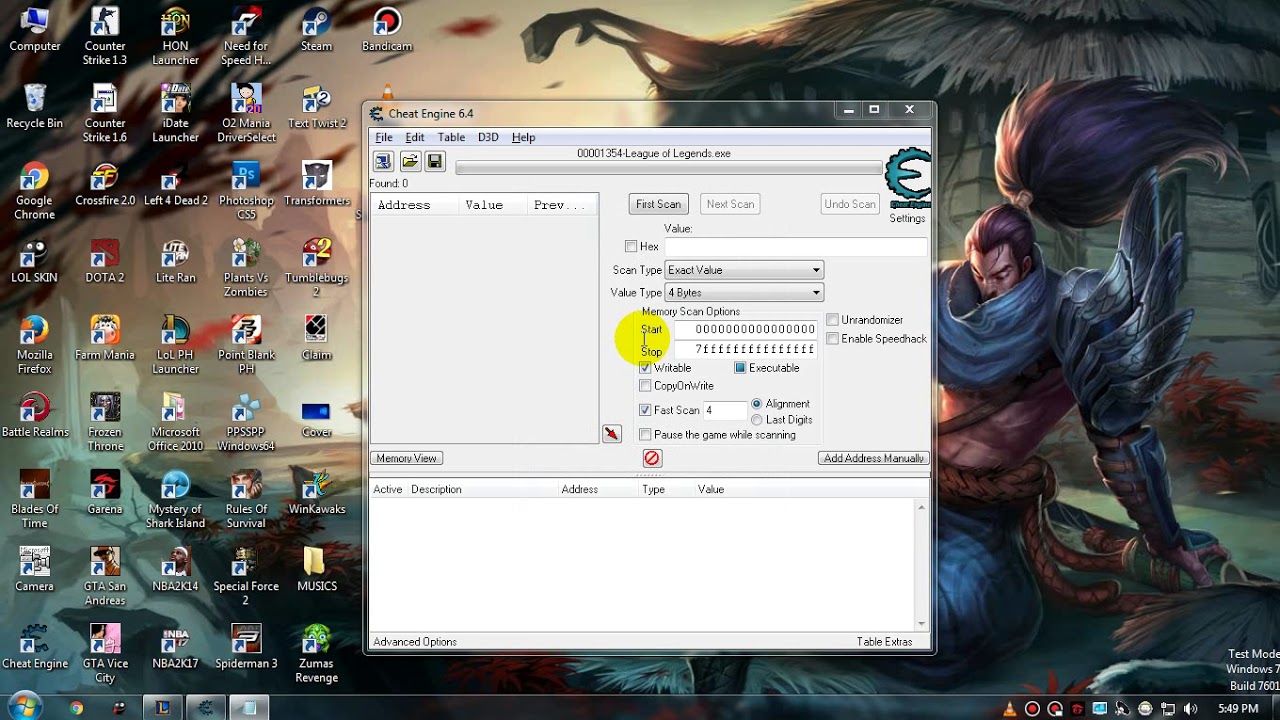Viewport: 1280px width, 720px height.
Task: Open the Edit menu
Action: pos(415,137)
